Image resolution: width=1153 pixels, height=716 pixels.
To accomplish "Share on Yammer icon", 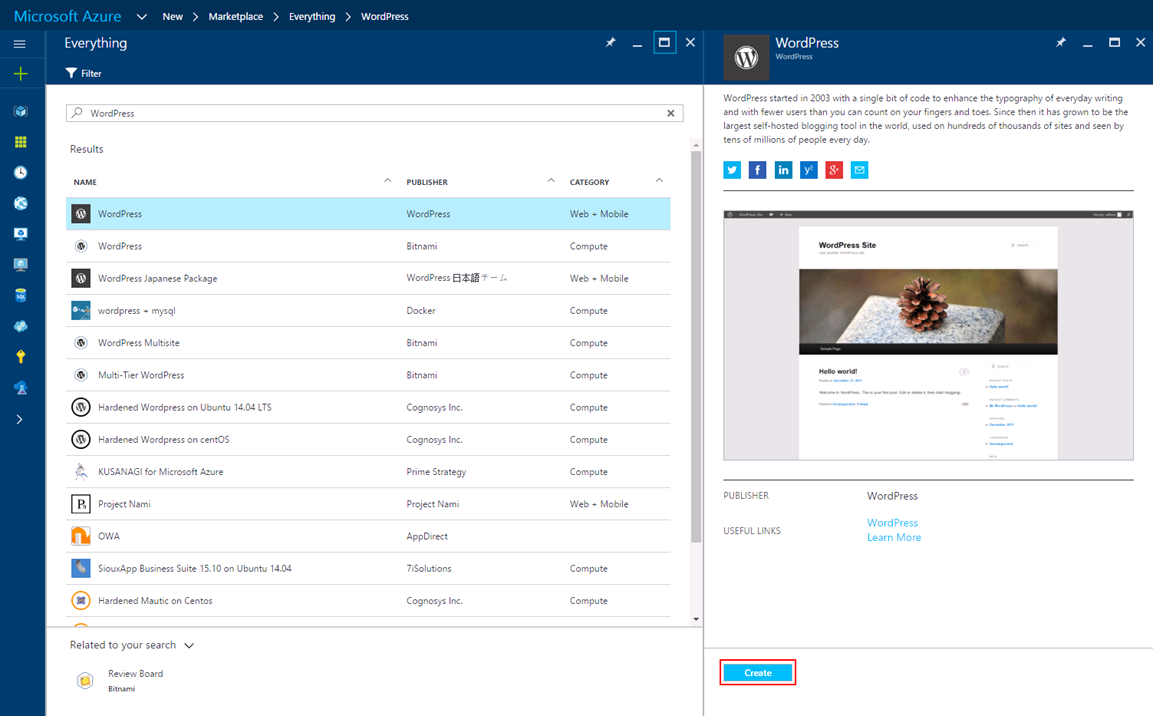I will [809, 171].
